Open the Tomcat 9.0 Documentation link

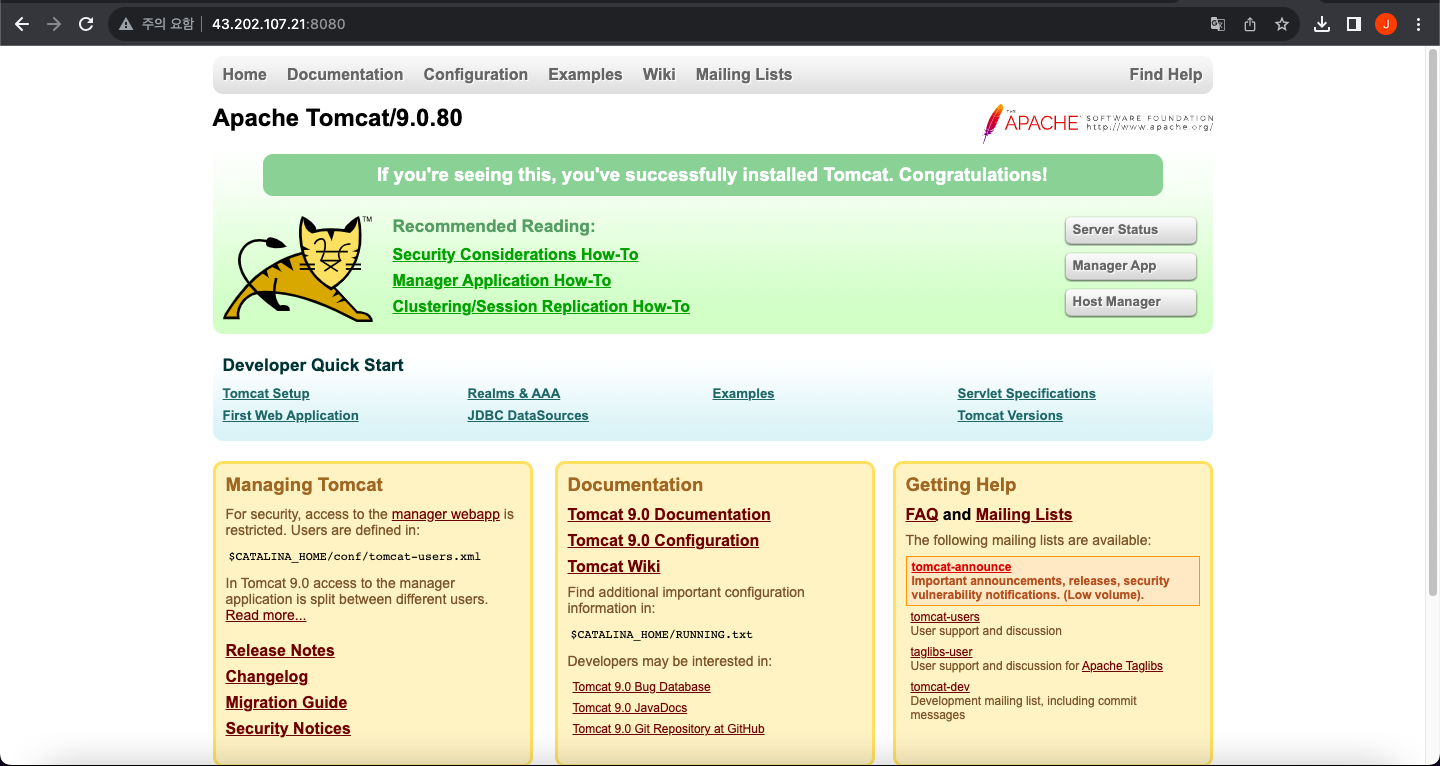[669, 514]
